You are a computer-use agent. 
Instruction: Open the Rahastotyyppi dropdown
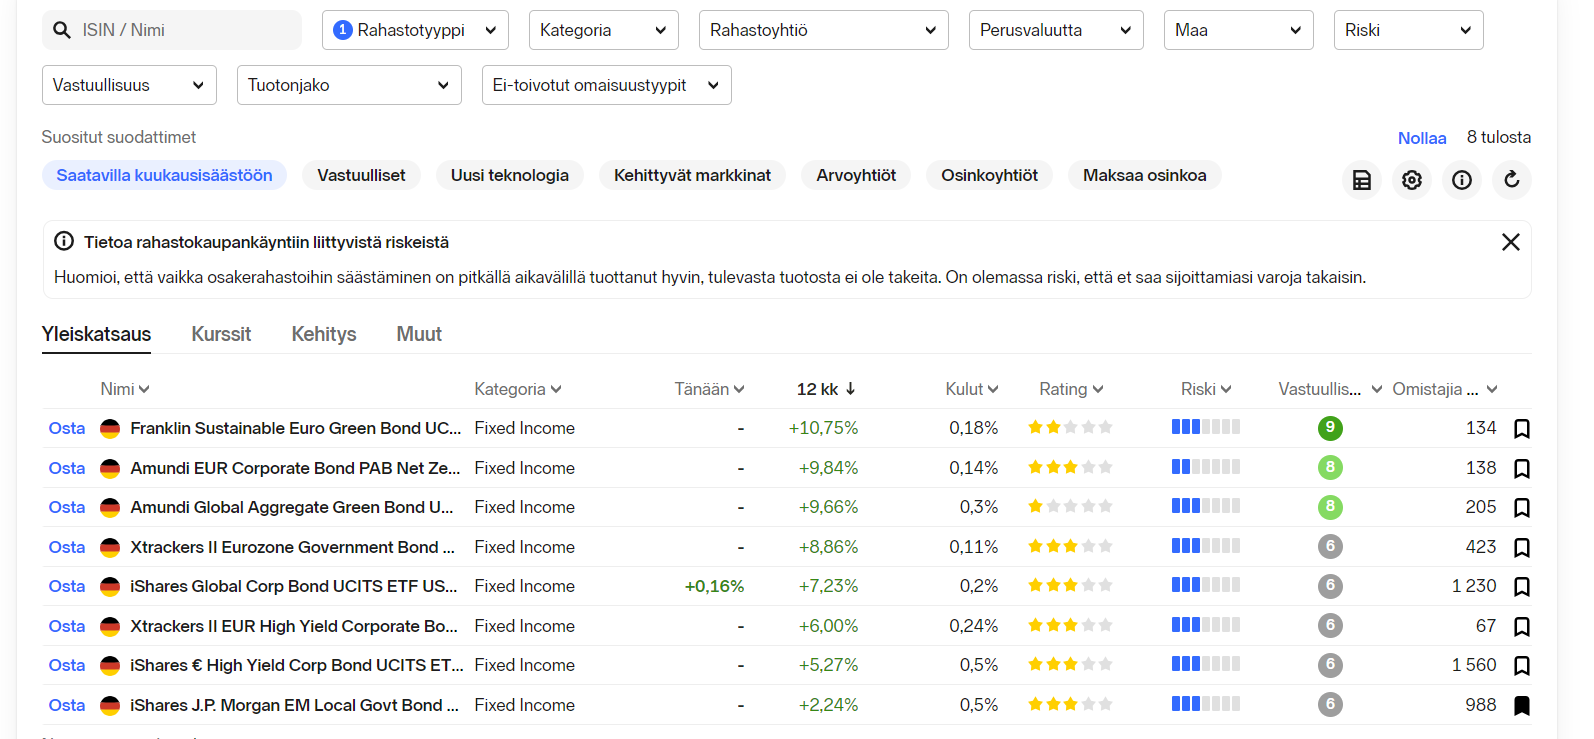click(x=415, y=30)
